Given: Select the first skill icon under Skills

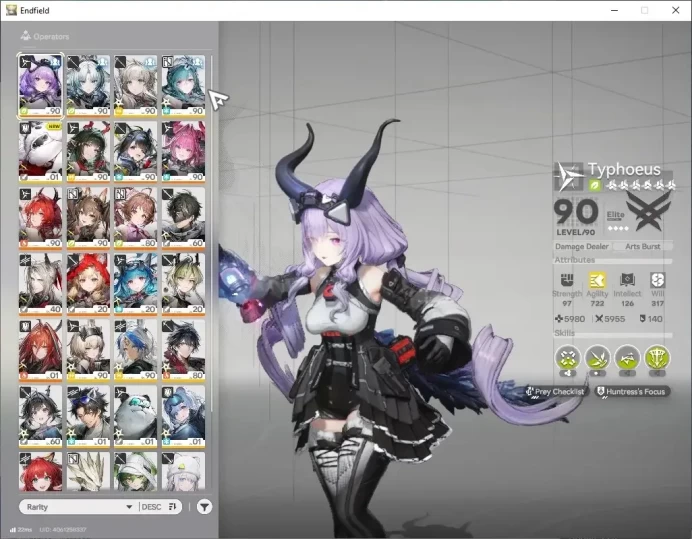Looking at the screenshot, I should click(x=568, y=358).
